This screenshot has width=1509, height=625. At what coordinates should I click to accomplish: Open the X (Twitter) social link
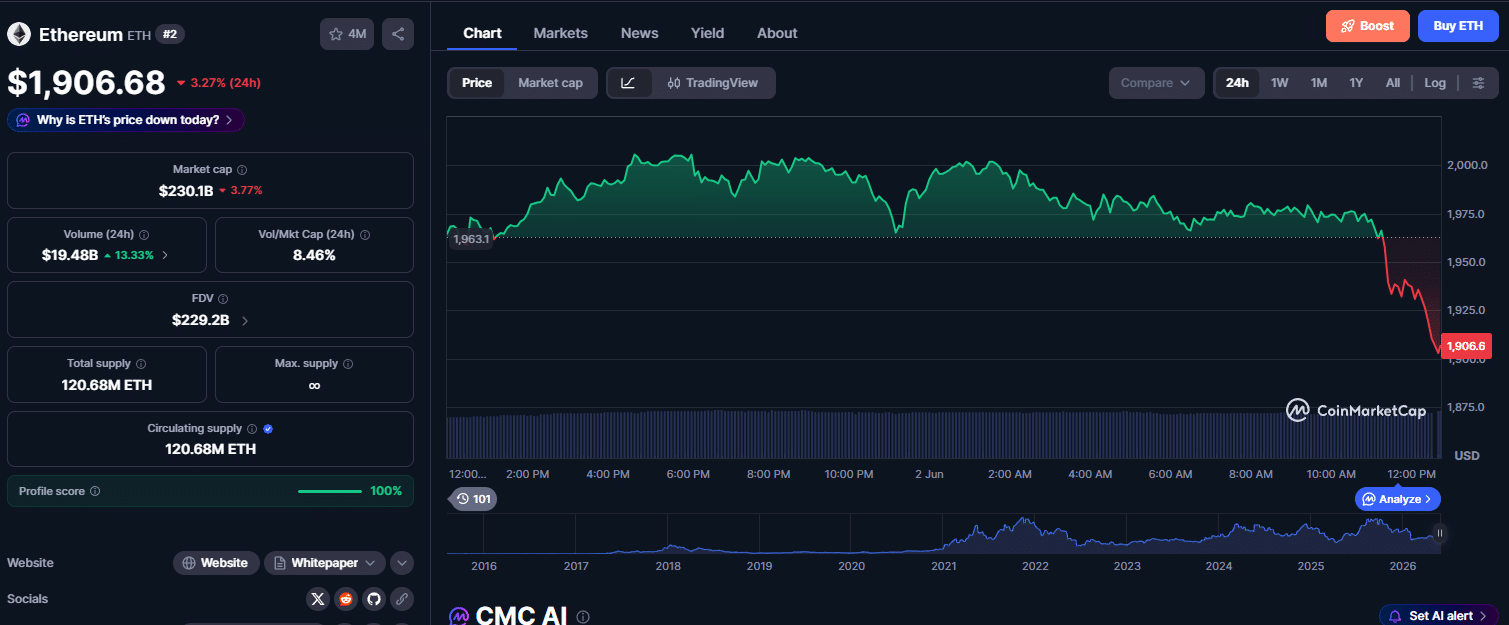318,599
